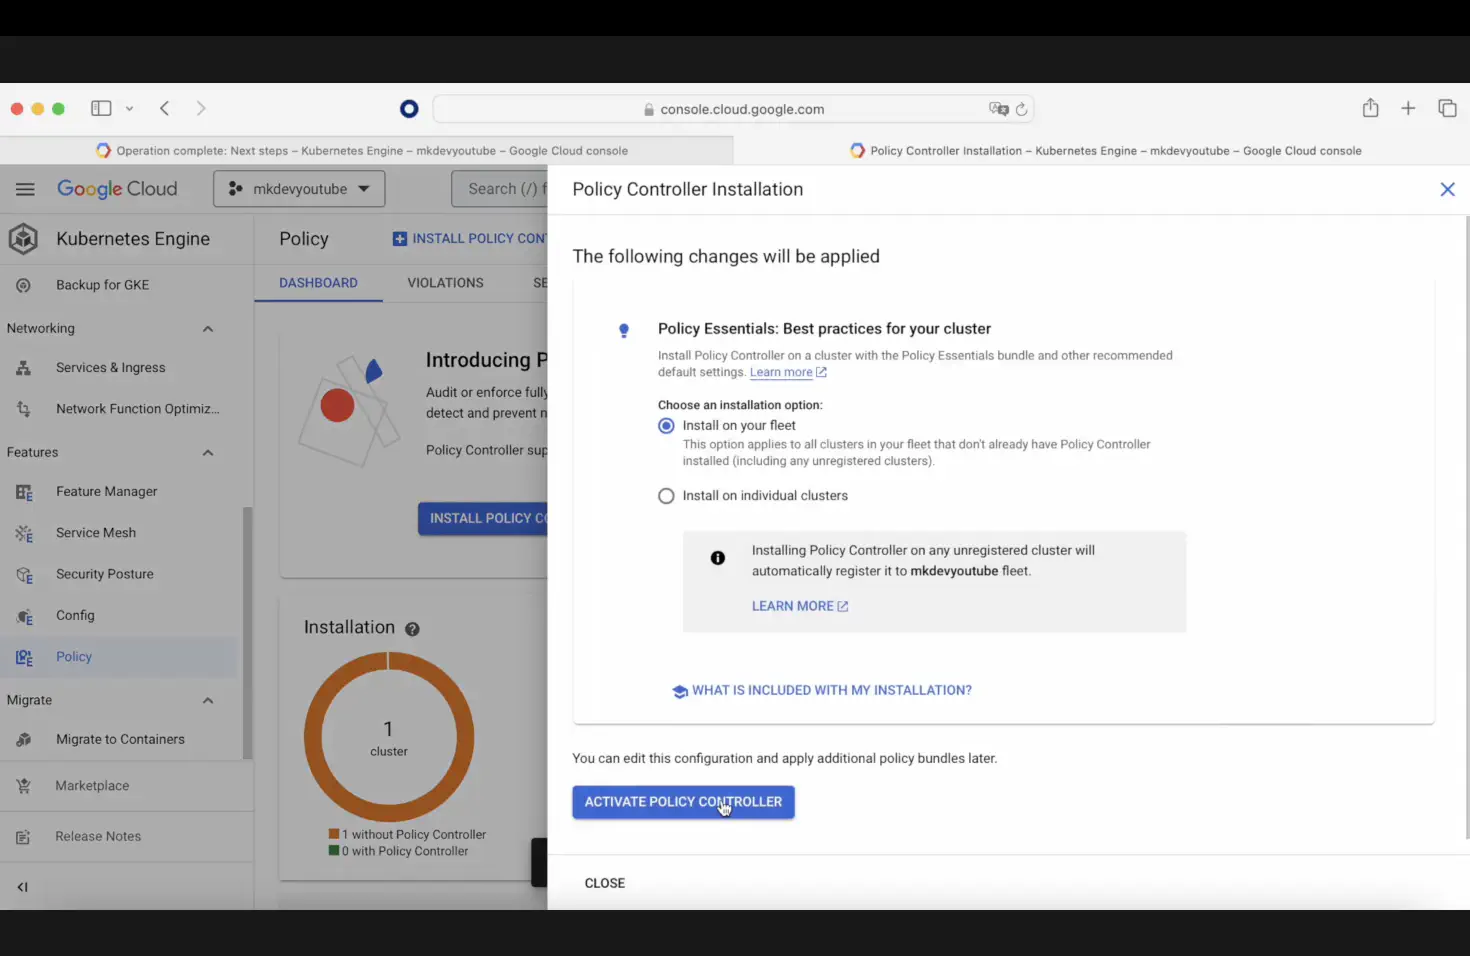This screenshot has width=1470, height=956.
Task: Open Config in the sidebar
Action: [119, 616]
